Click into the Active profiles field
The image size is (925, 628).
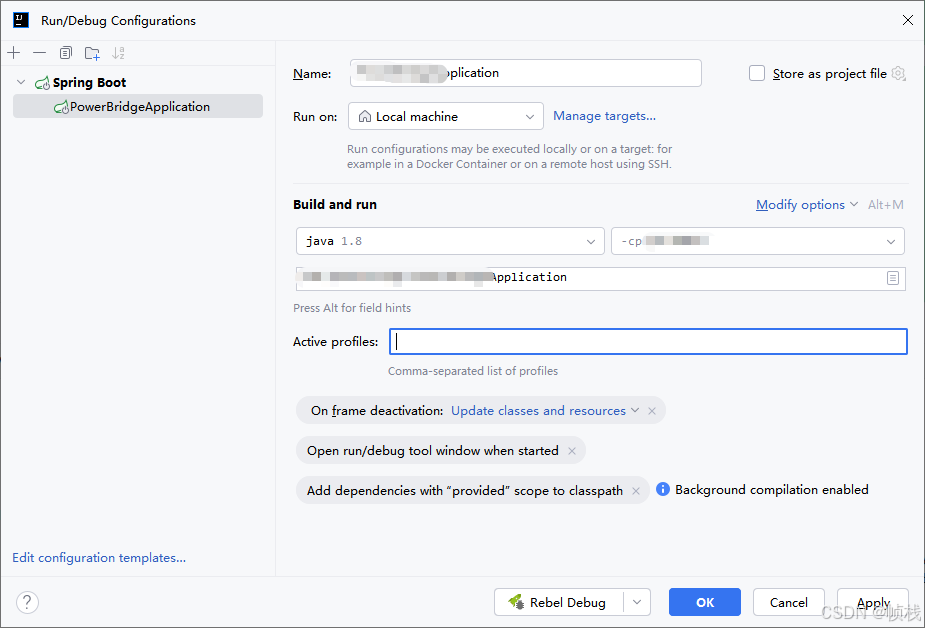click(648, 341)
